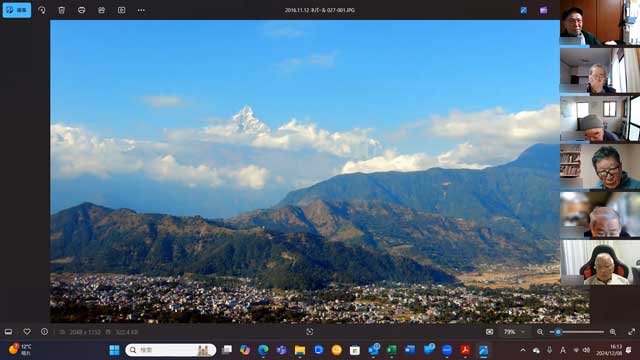The image size is (640, 360).
Task: Click the toolbar icon right of the printer
Action: [x=102, y=10]
